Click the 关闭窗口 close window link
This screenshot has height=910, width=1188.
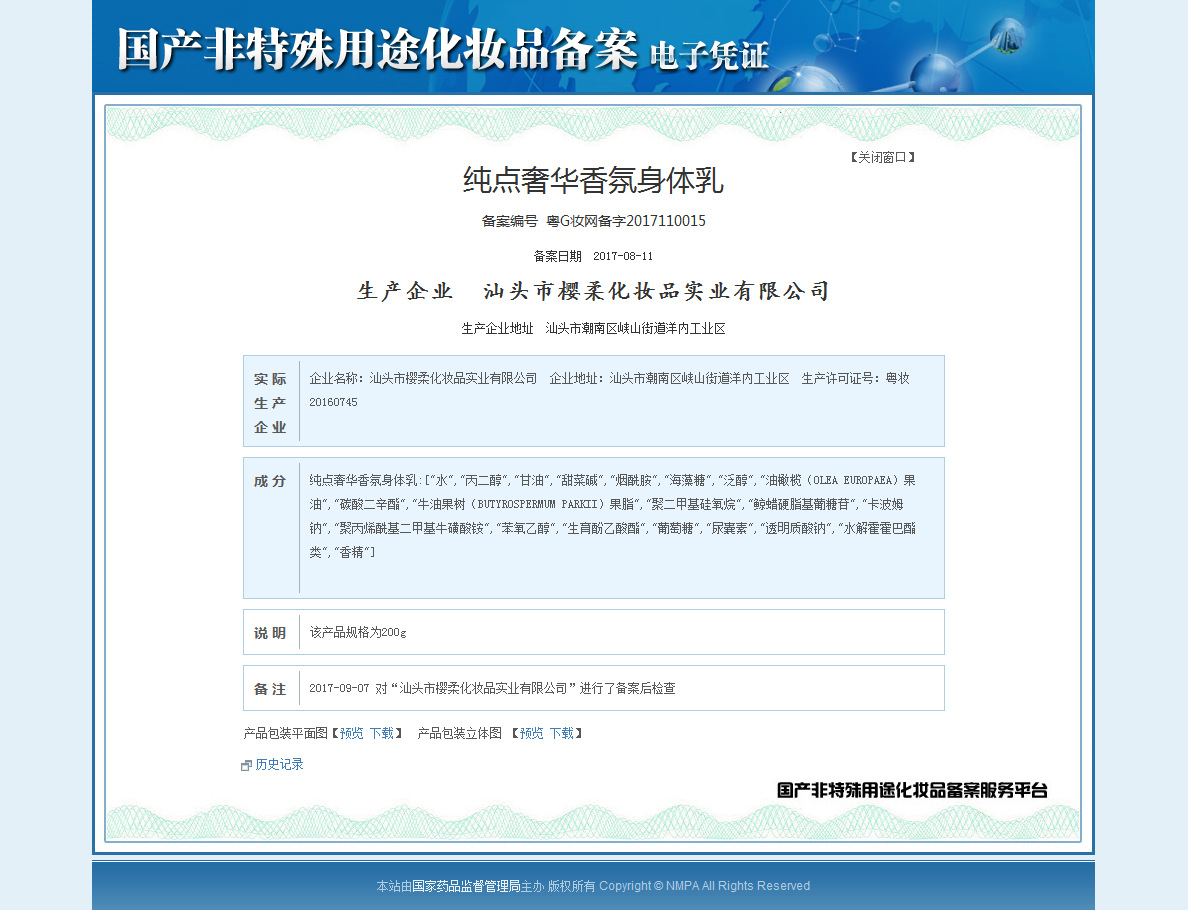pos(882,157)
